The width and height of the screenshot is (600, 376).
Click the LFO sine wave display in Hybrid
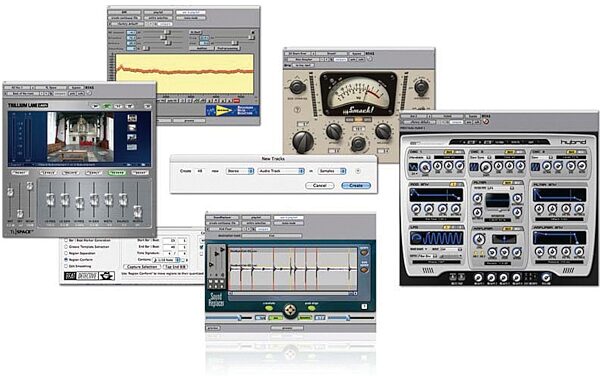(x=436, y=239)
